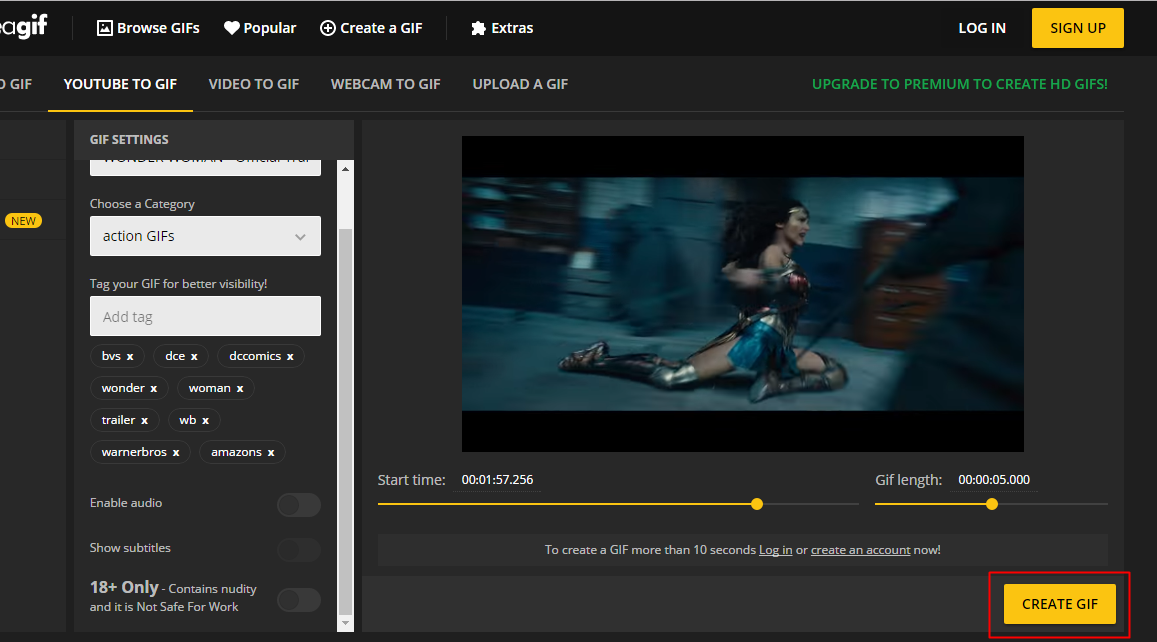Open Extras menu
1157x642 pixels.
coord(502,28)
